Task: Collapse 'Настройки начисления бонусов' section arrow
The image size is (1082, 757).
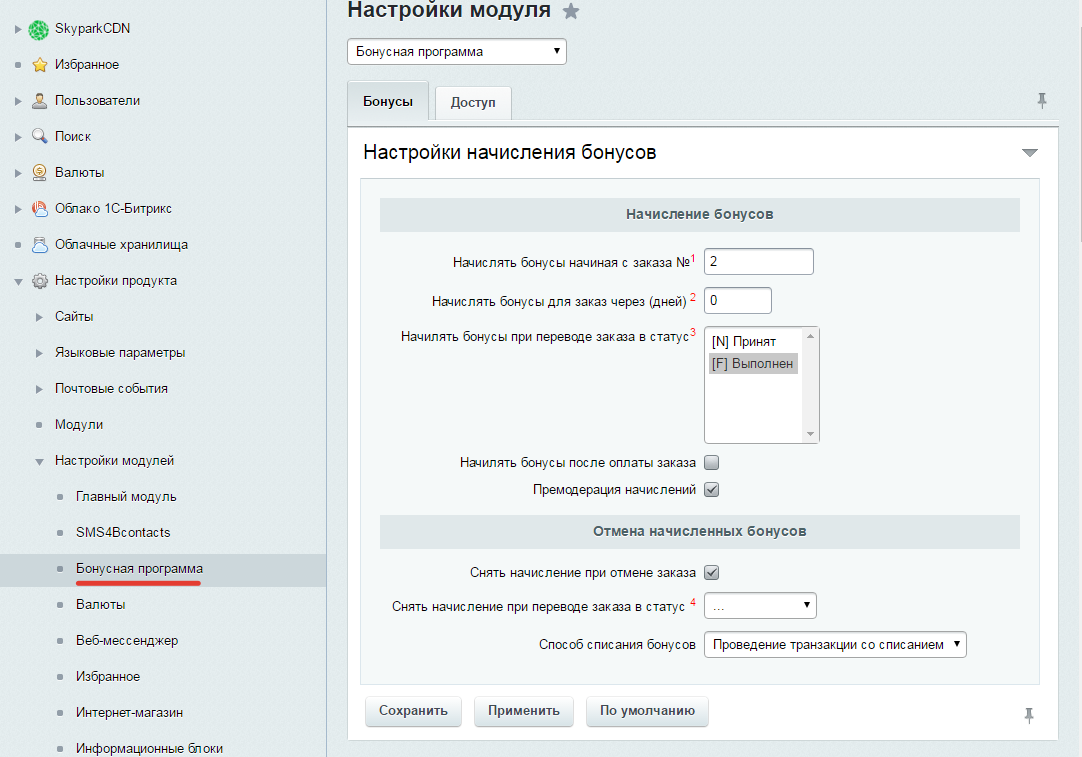Action: click(1029, 153)
